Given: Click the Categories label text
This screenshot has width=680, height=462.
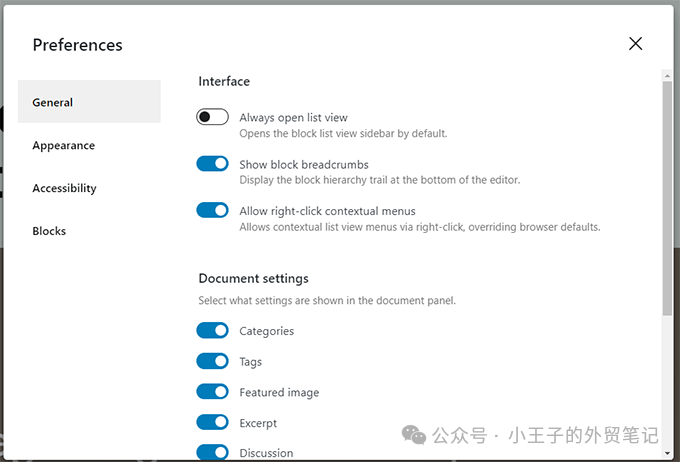Looking at the screenshot, I should [267, 331].
